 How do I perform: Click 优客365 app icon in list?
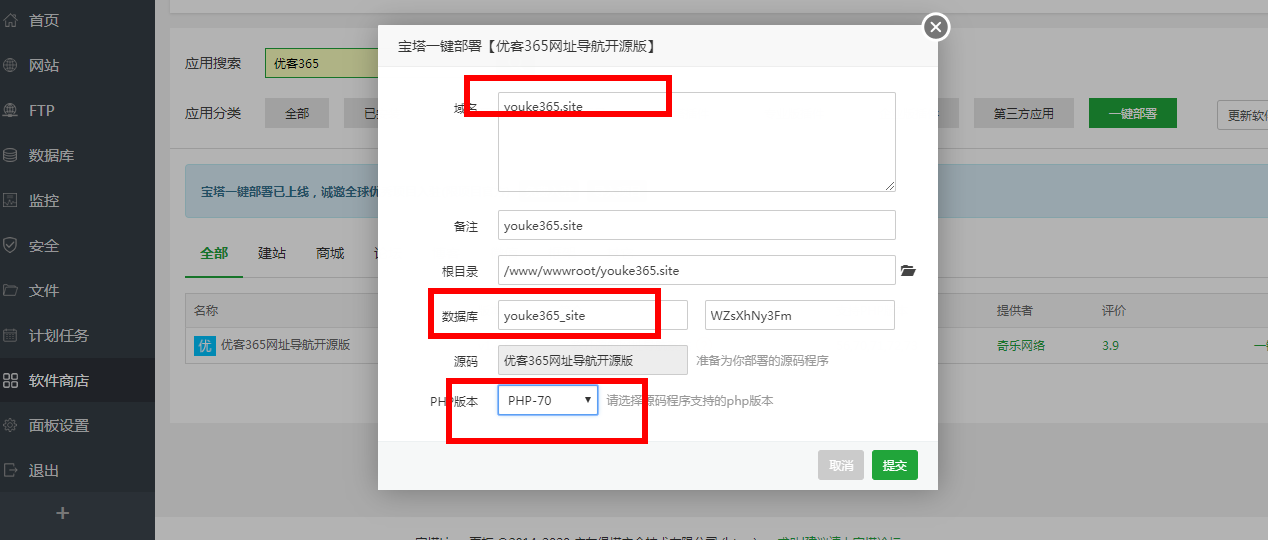pyautogui.click(x=204, y=345)
